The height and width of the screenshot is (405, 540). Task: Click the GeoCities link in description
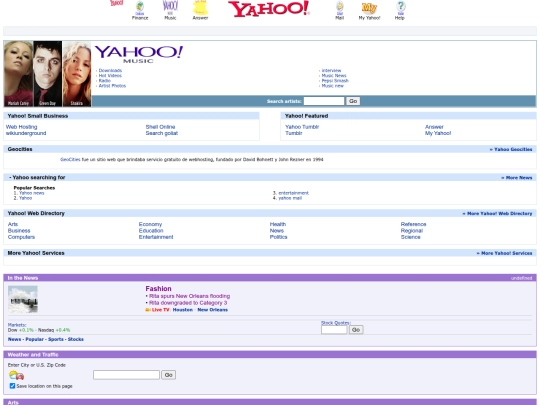coord(70,159)
